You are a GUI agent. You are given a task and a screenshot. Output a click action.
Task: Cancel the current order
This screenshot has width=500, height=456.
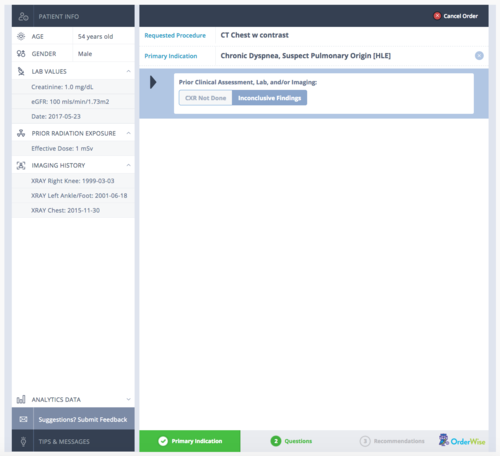point(456,16)
